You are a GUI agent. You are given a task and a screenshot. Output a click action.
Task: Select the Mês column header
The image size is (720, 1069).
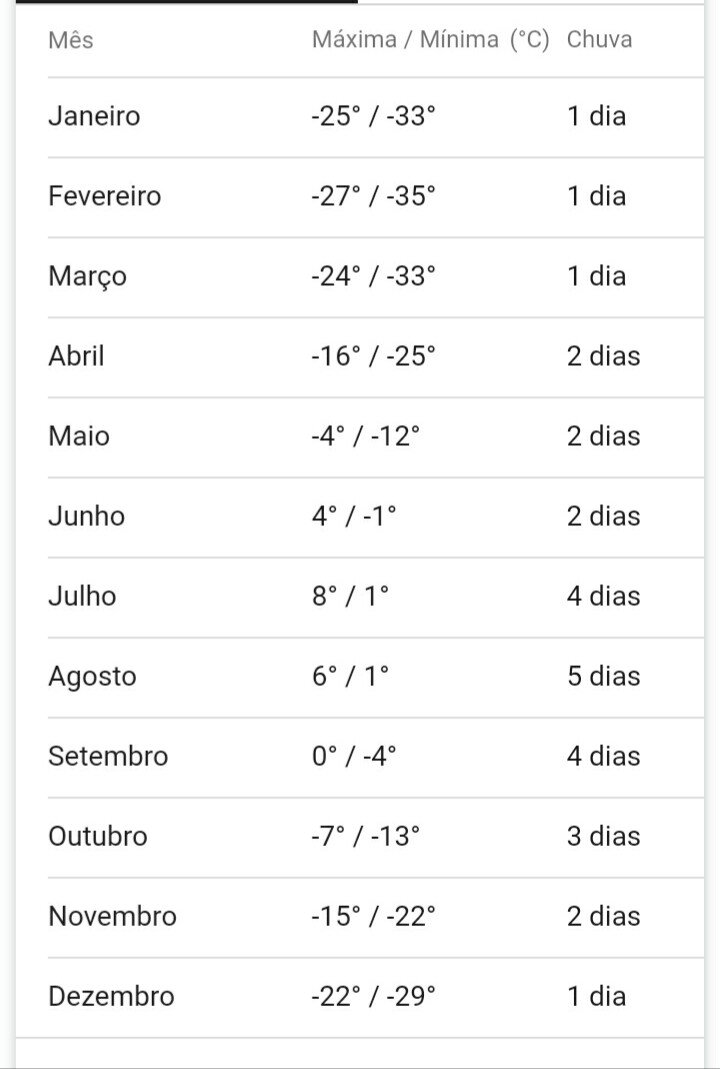click(x=70, y=40)
